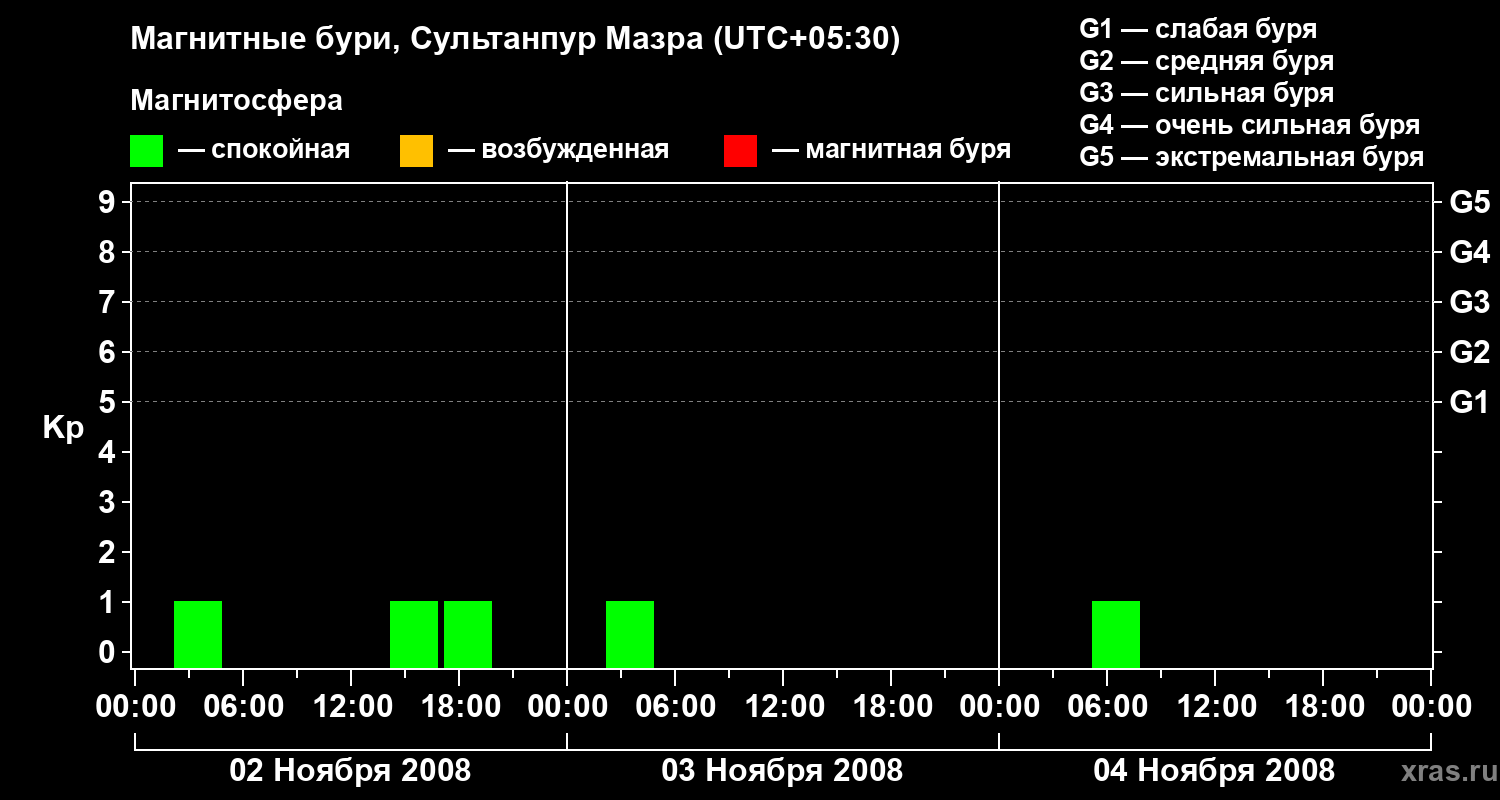The width and height of the screenshot is (1500, 800).
Task: Click the 06:00 time label above 04 Ноября
Action: pos(1107,706)
